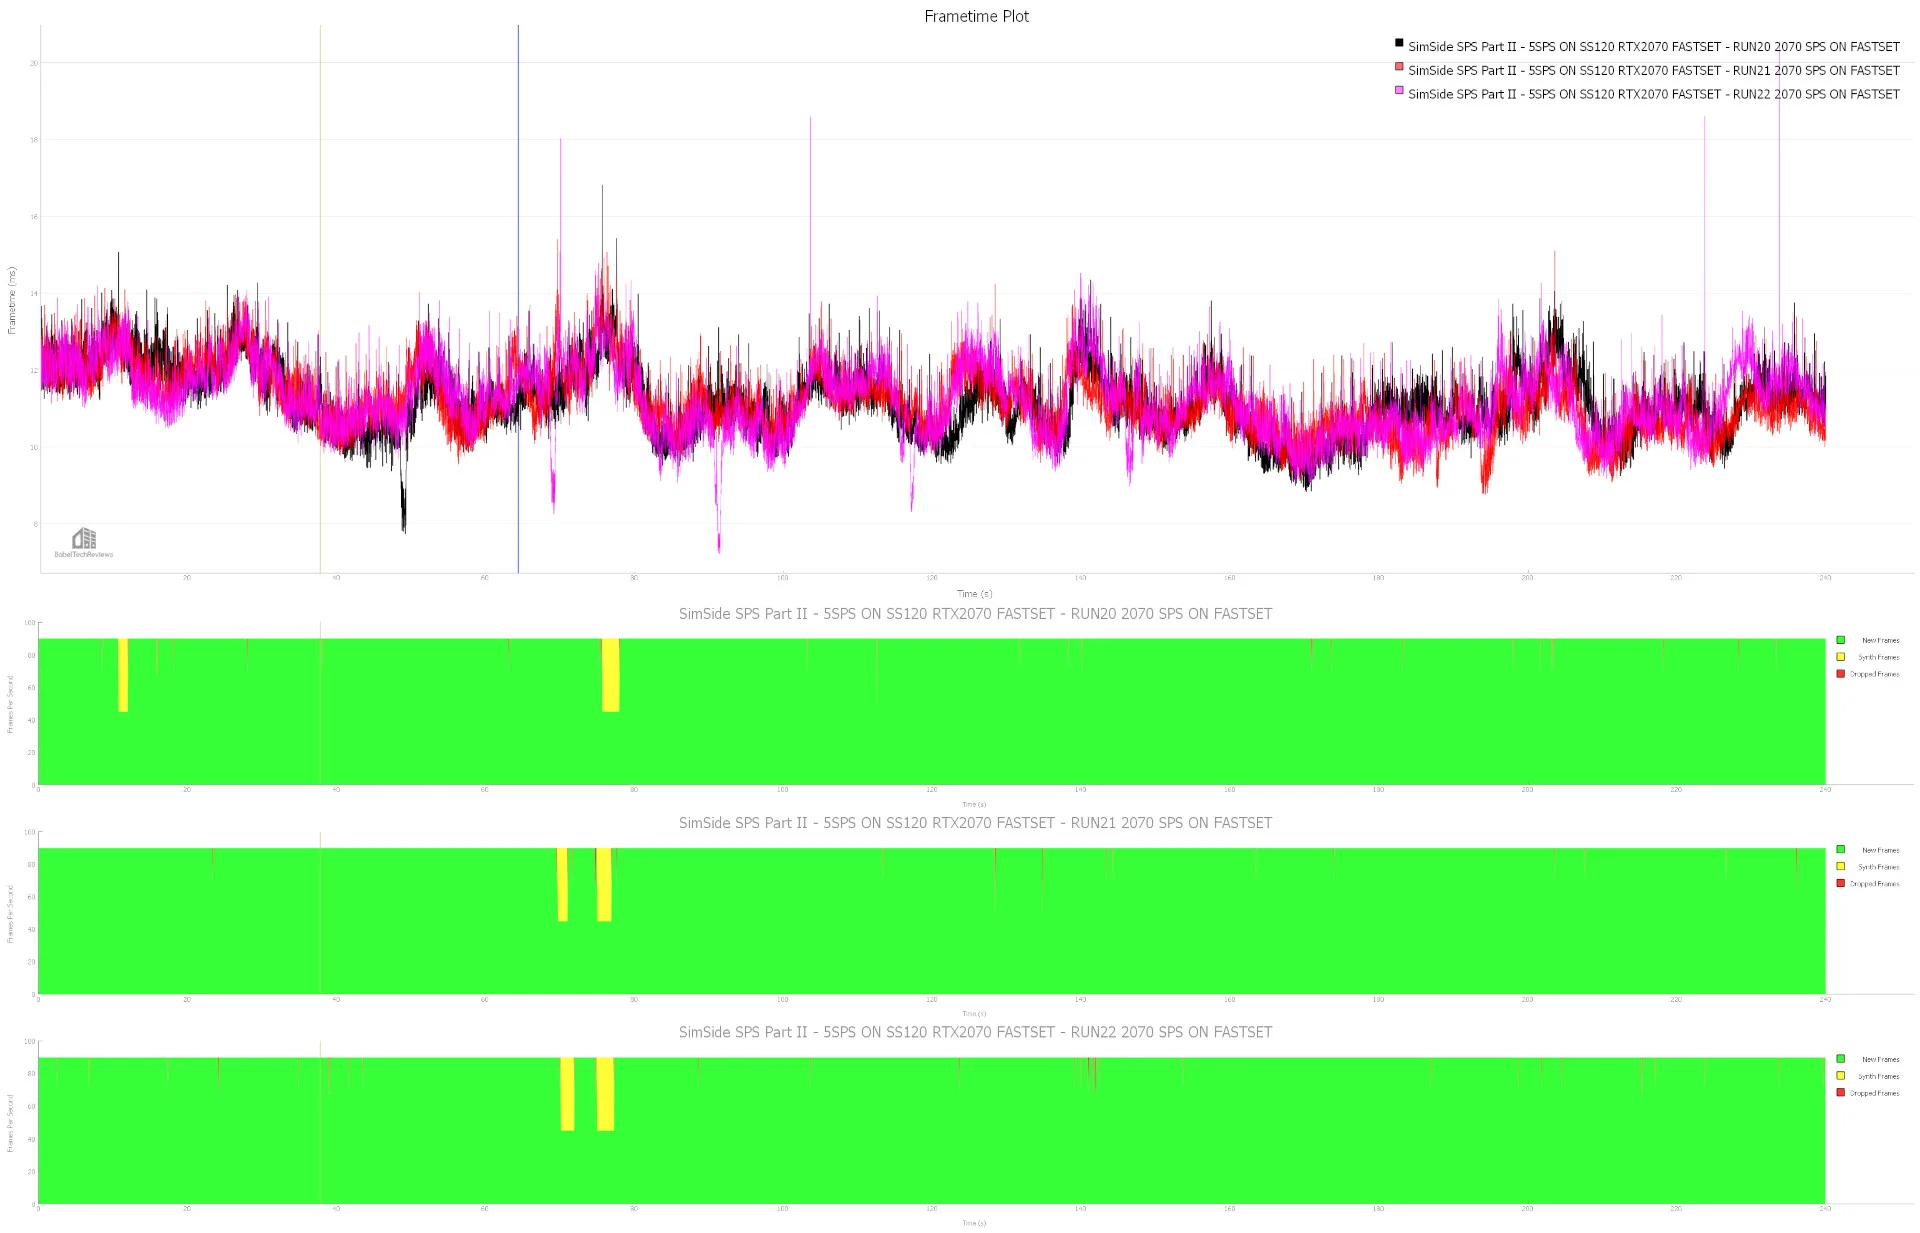This screenshot has height=1233, width=1920.
Task: Click first yellow synth bar in RUN20 chart
Action: point(123,675)
